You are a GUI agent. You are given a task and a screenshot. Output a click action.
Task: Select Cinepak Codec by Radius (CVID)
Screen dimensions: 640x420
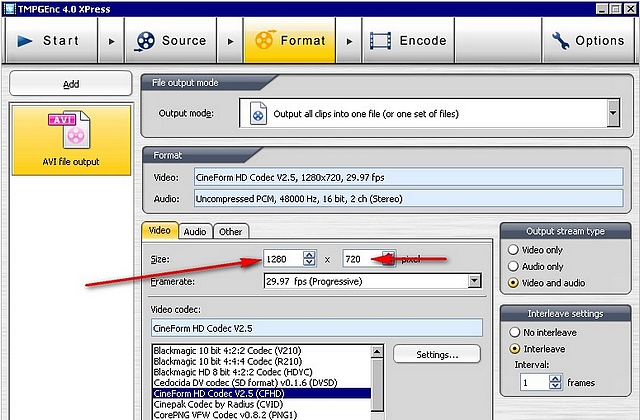261,404
